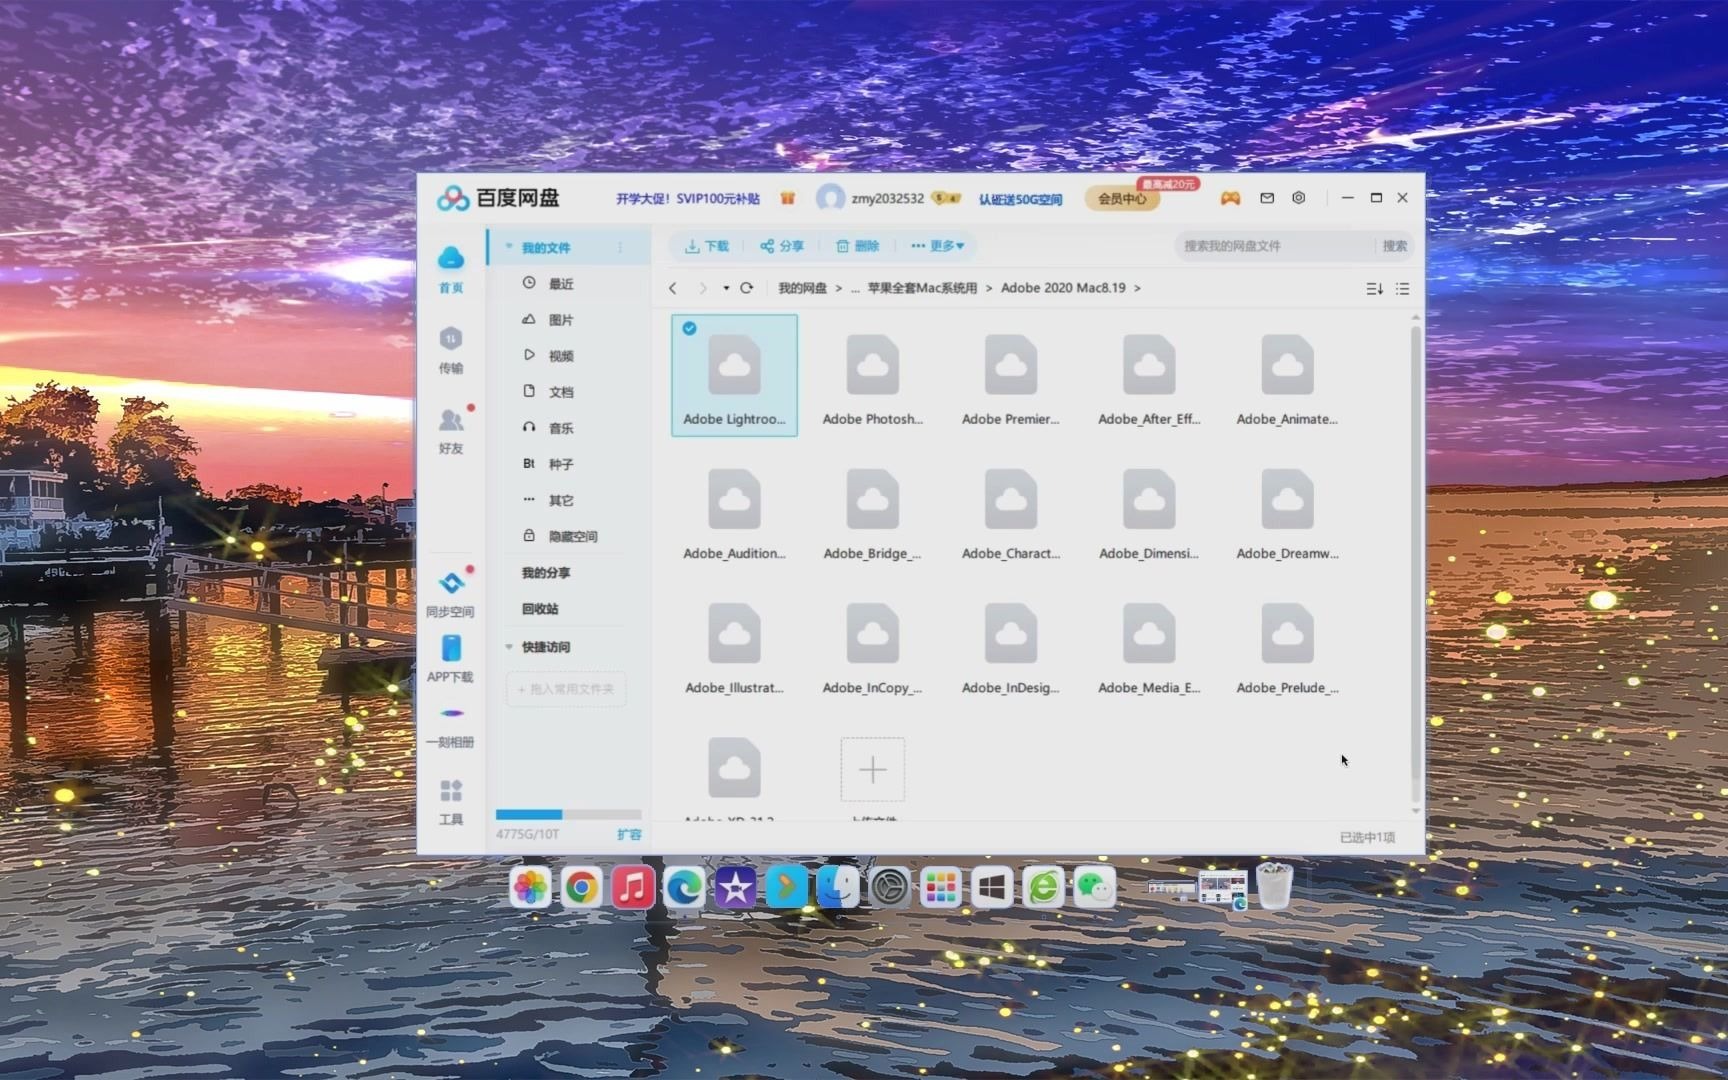The width and height of the screenshot is (1728, 1080).
Task: Click the refresh icon in the path bar
Action: [746, 288]
